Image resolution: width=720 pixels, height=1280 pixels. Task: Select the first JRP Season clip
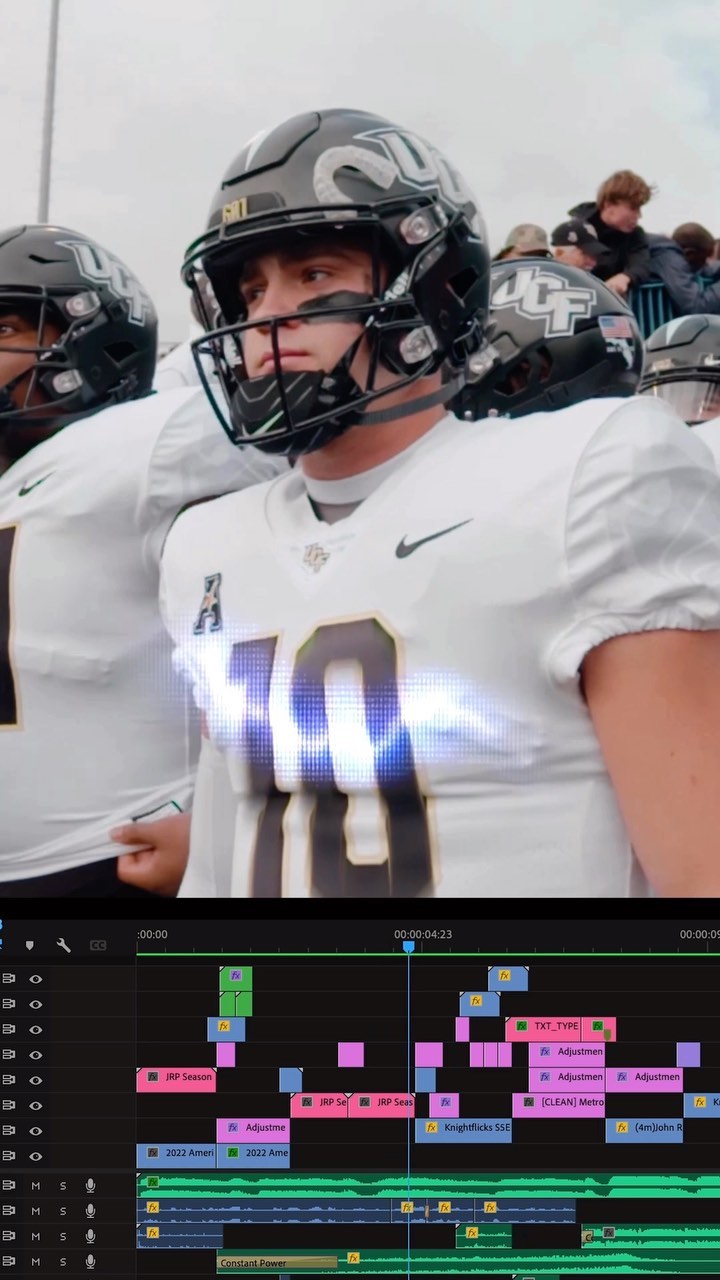coord(176,1077)
